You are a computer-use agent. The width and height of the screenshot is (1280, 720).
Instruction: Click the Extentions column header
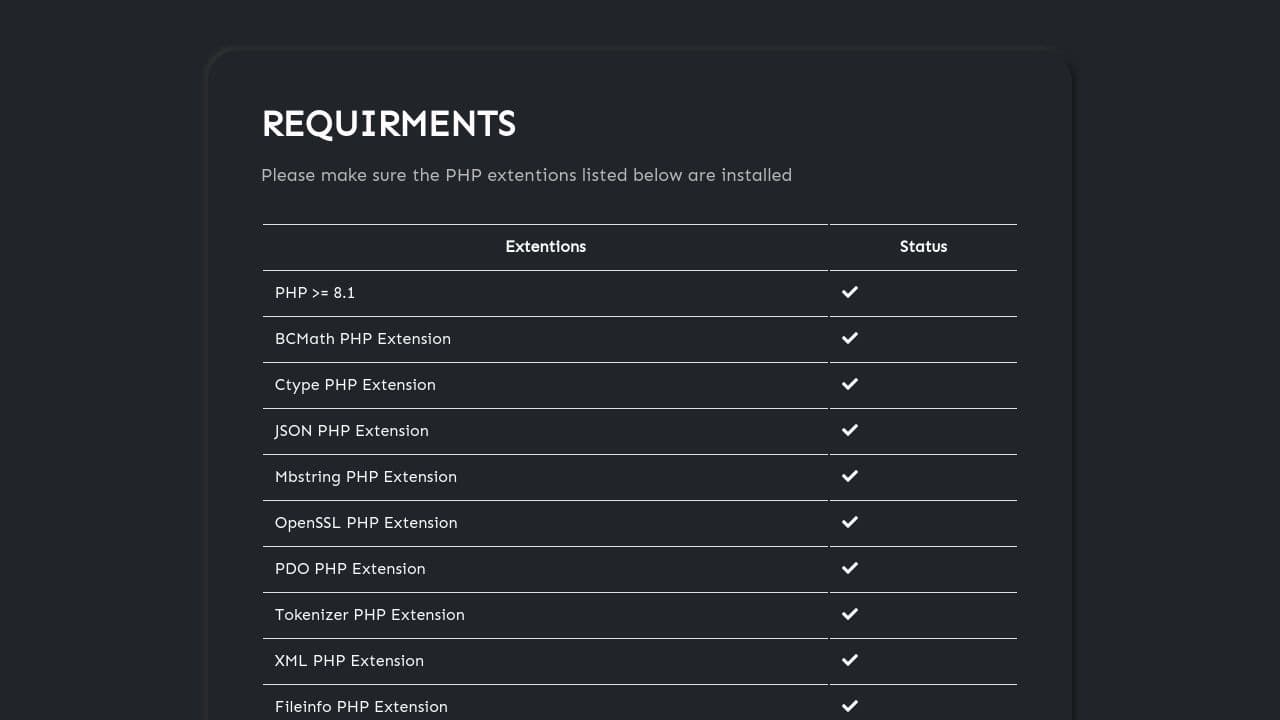pyautogui.click(x=545, y=246)
